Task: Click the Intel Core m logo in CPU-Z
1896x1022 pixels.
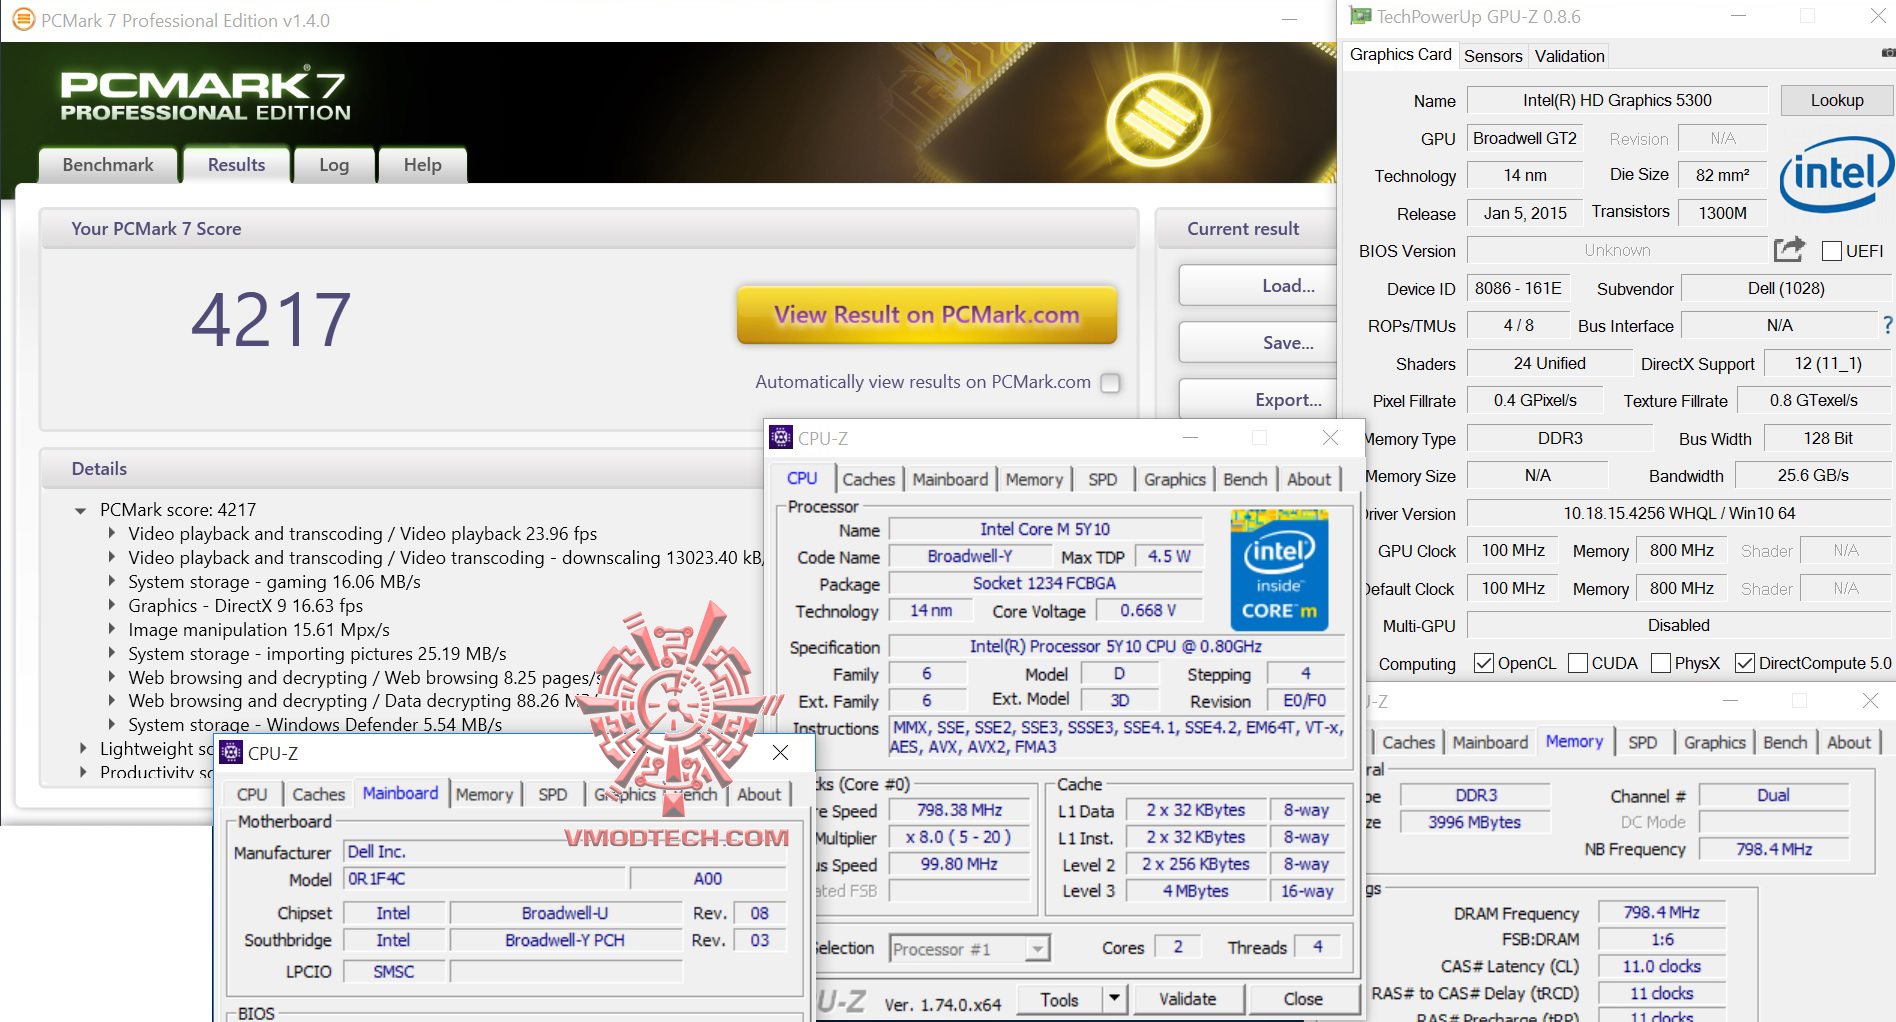Action: [1279, 570]
